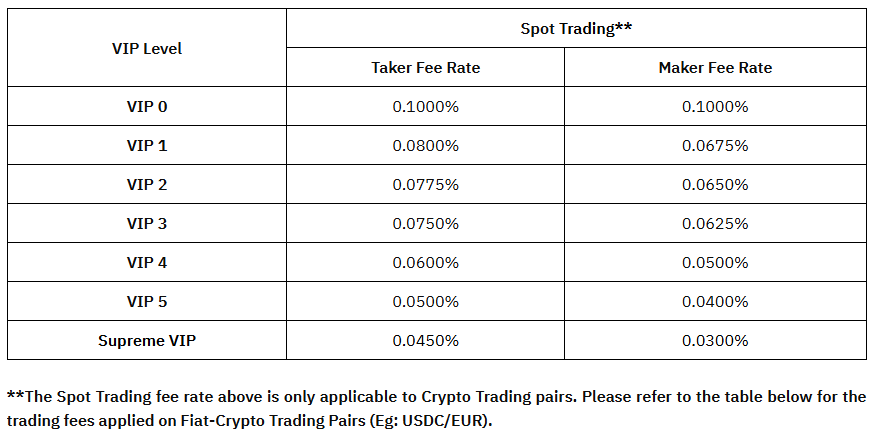Select the VIP 2 row label
Viewport: 882px width, 437px height.
coord(147,185)
